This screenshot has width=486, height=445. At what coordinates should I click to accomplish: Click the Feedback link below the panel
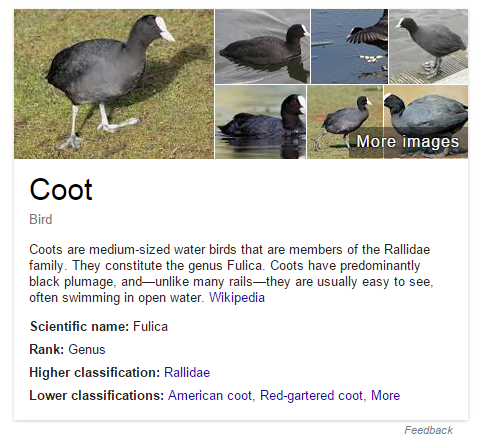(x=428, y=430)
